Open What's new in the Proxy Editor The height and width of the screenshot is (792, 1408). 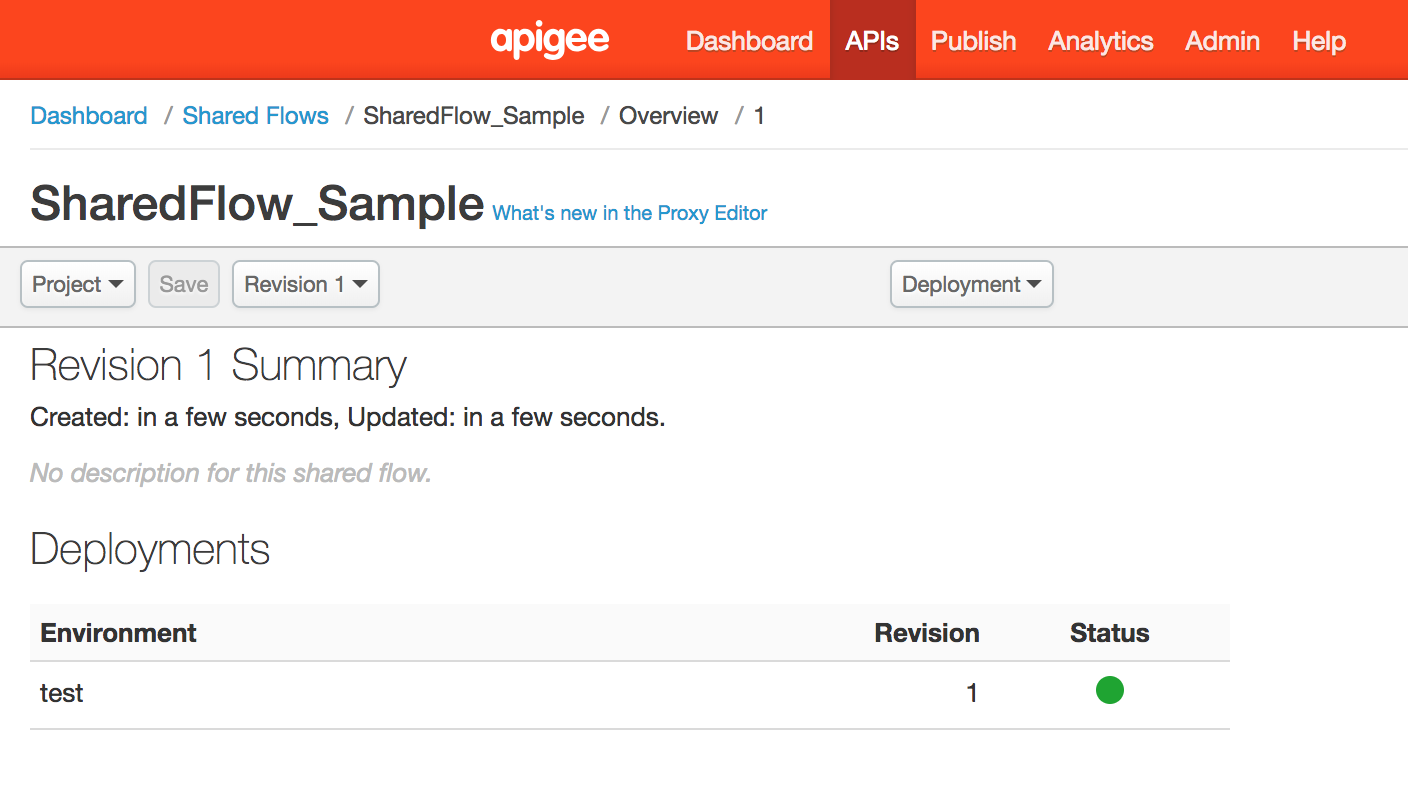630,213
